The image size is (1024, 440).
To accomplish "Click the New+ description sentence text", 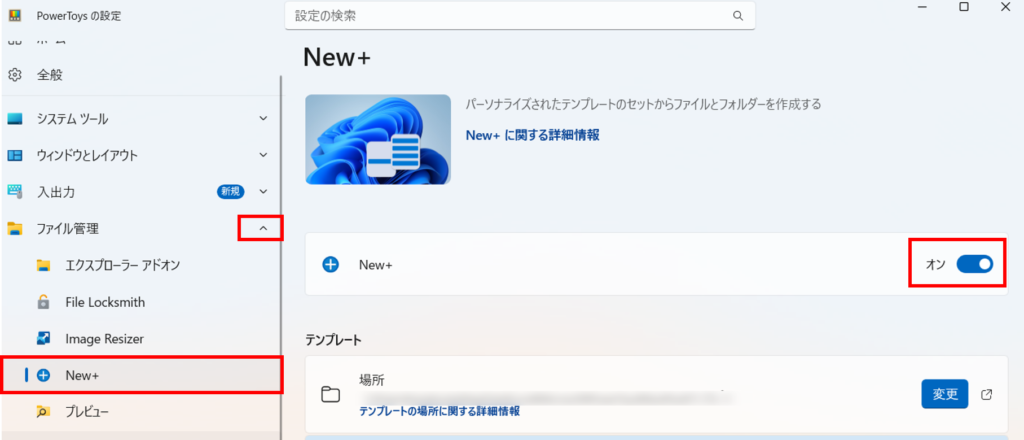I will (643, 104).
